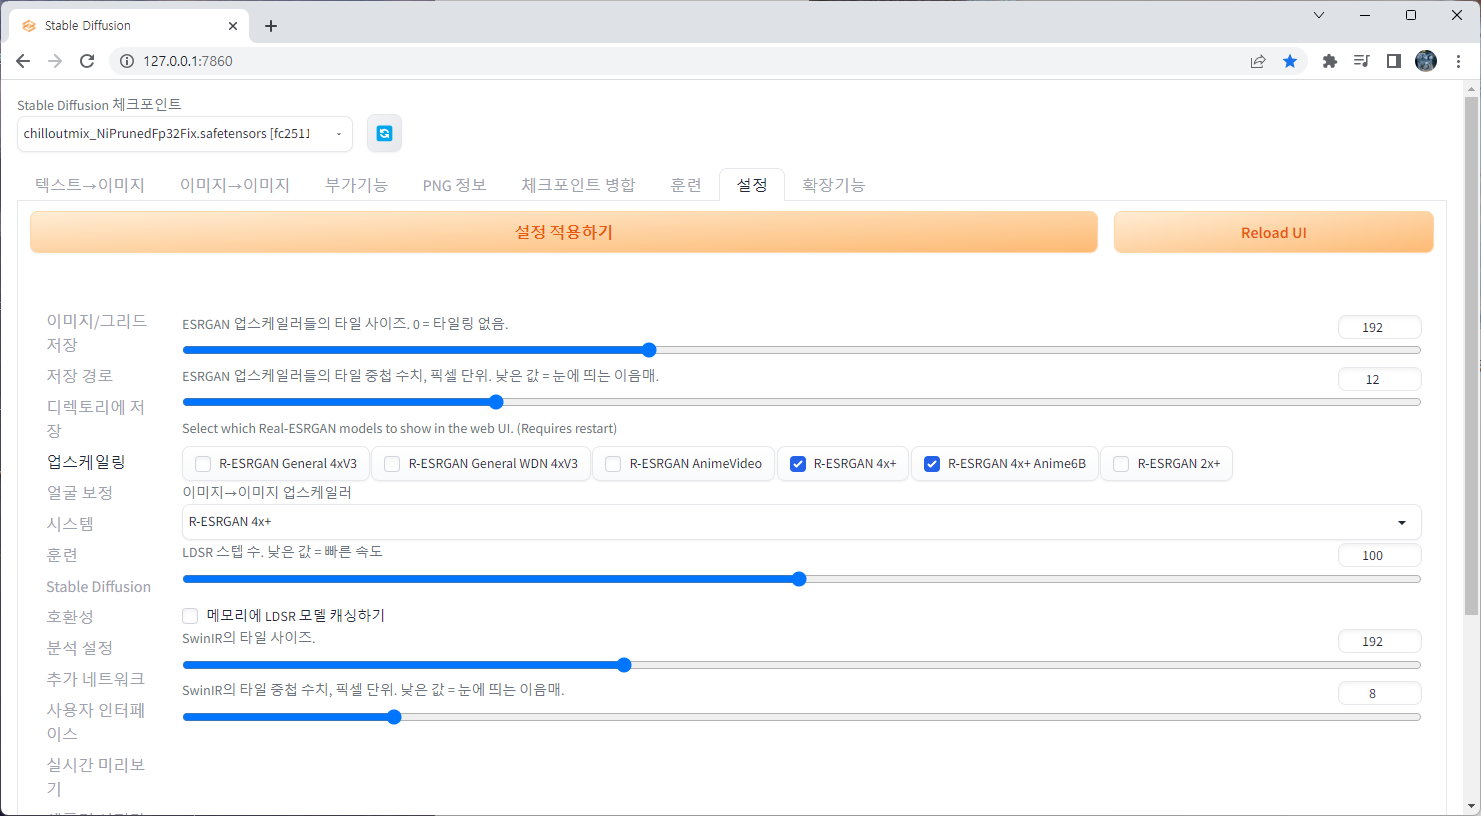This screenshot has width=1481, height=816.
Task: Open 훈련 section in settings sidebar
Action: coord(62,555)
